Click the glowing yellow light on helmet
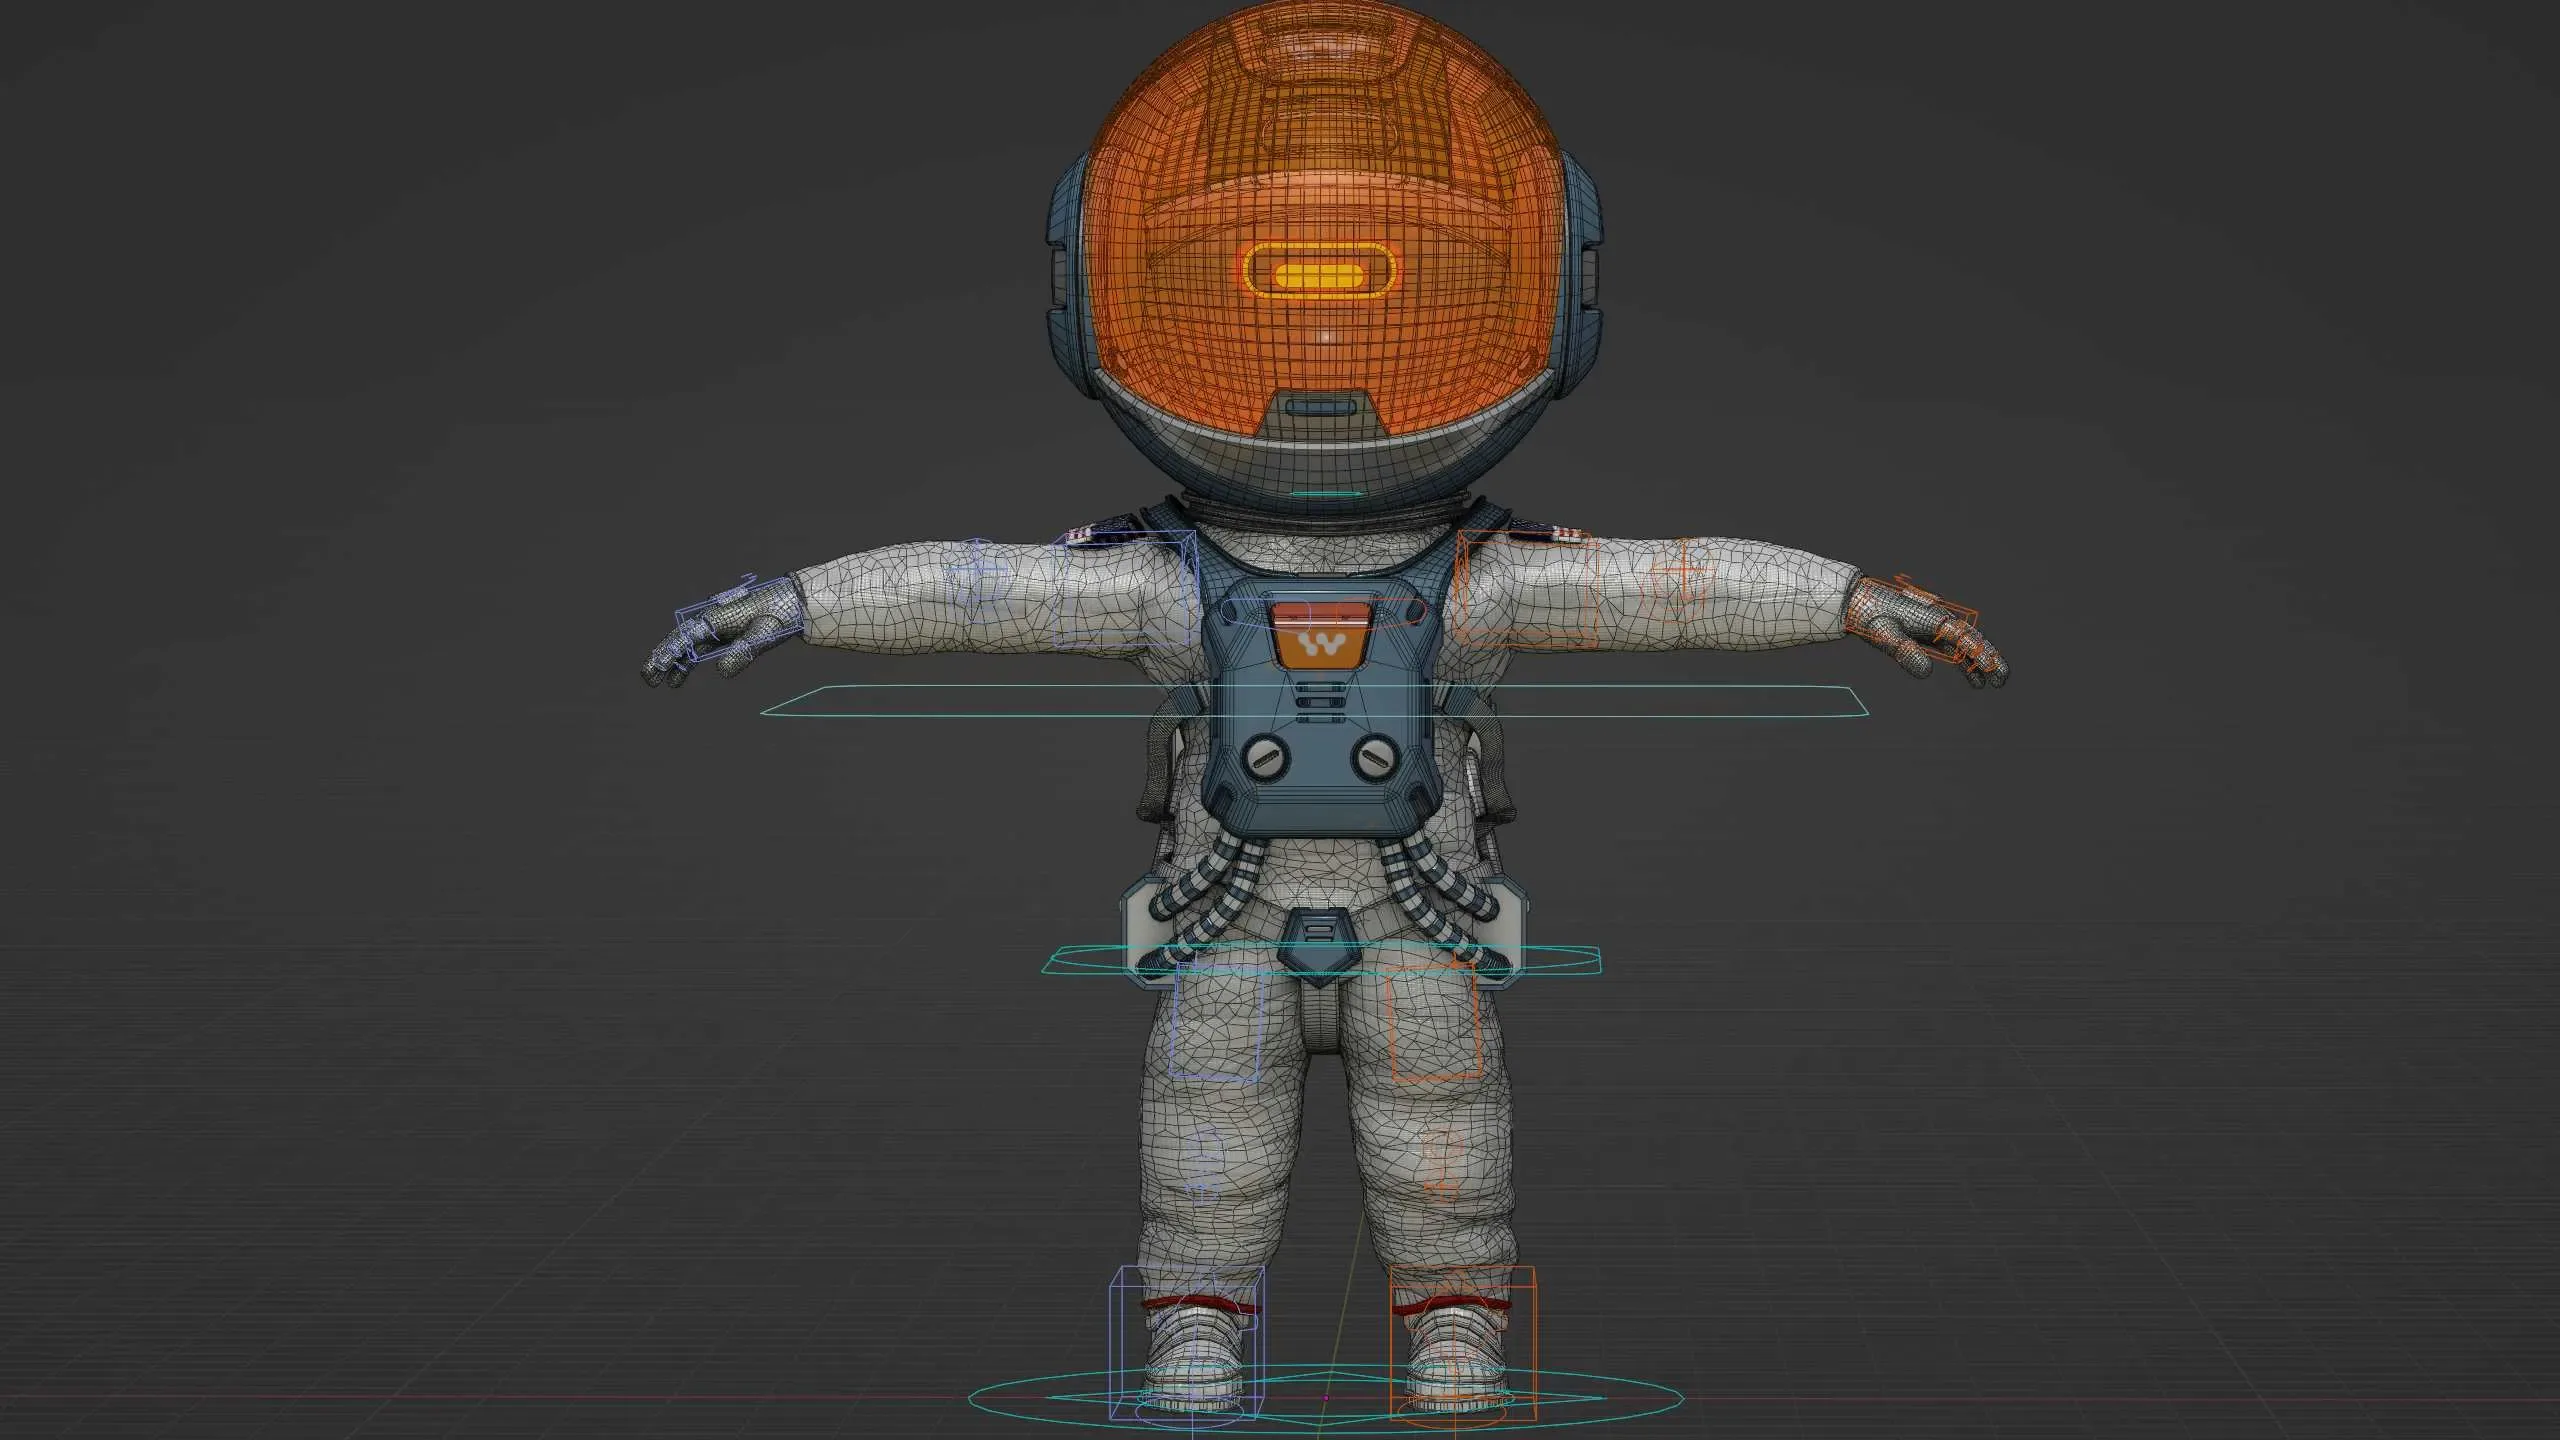The width and height of the screenshot is (2560, 1440). pos(1318,275)
